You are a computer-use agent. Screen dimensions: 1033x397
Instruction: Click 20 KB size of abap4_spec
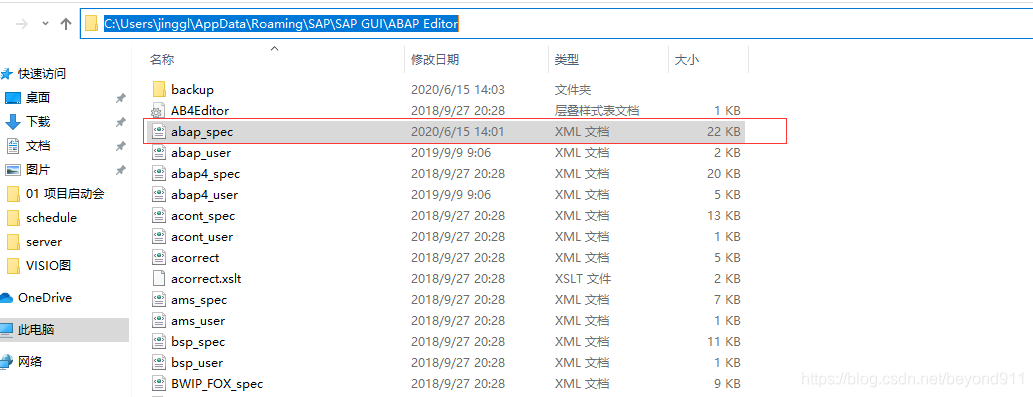coord(723,174)
